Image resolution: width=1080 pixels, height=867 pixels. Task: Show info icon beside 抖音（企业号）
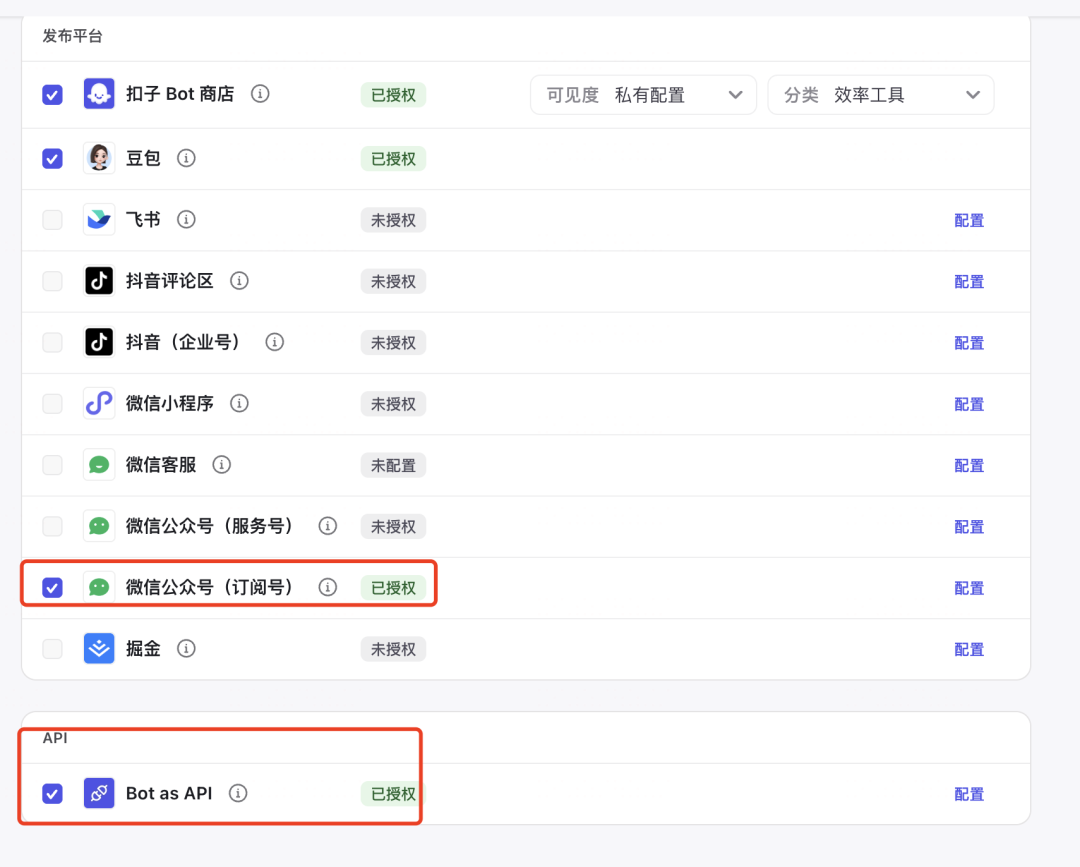(x=275, y=342)
